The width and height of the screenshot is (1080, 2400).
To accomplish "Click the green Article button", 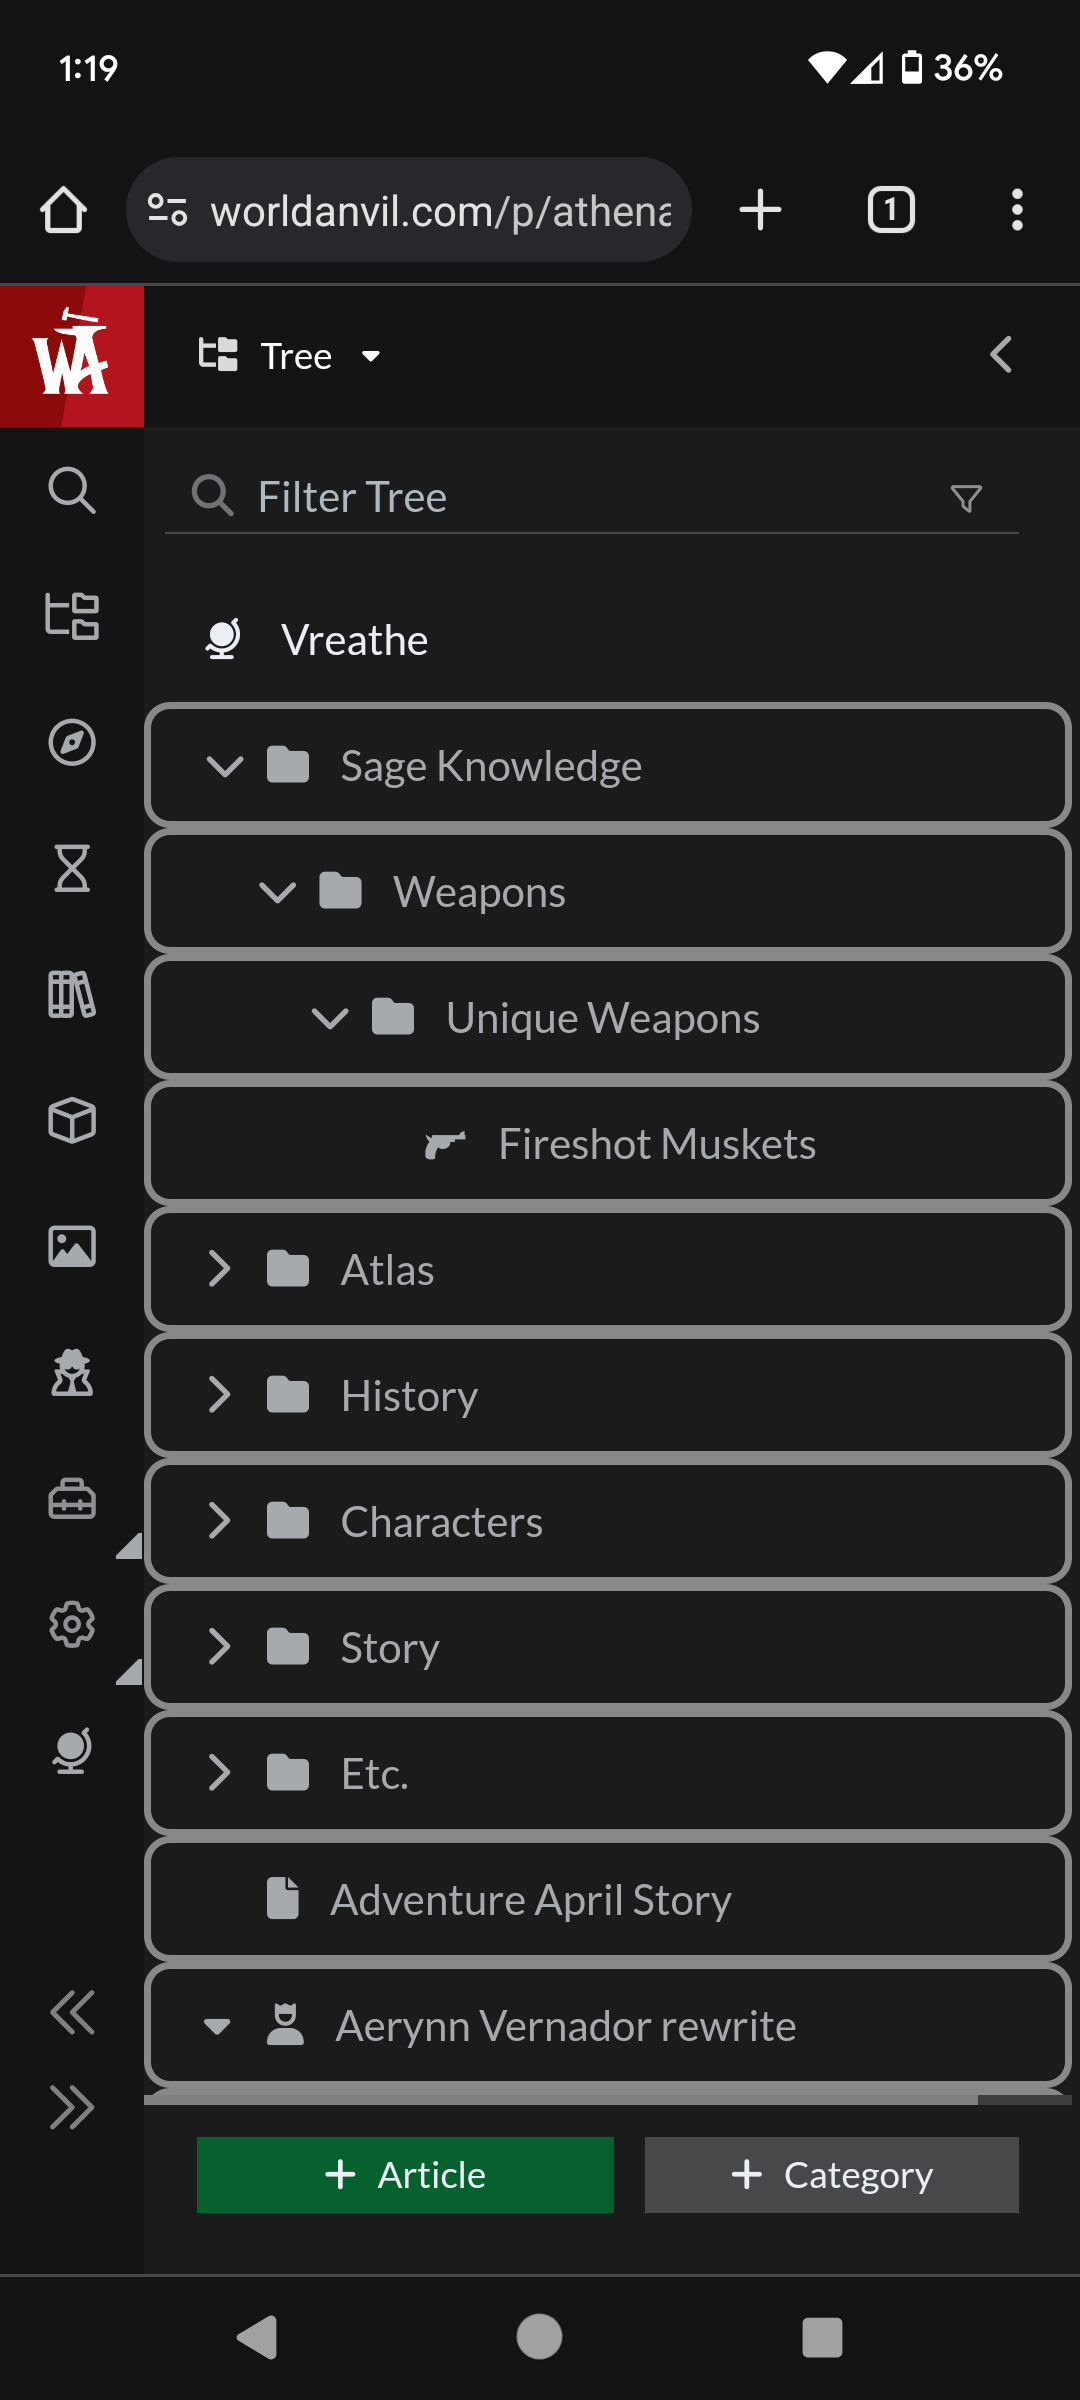I will click(405, 2175).
